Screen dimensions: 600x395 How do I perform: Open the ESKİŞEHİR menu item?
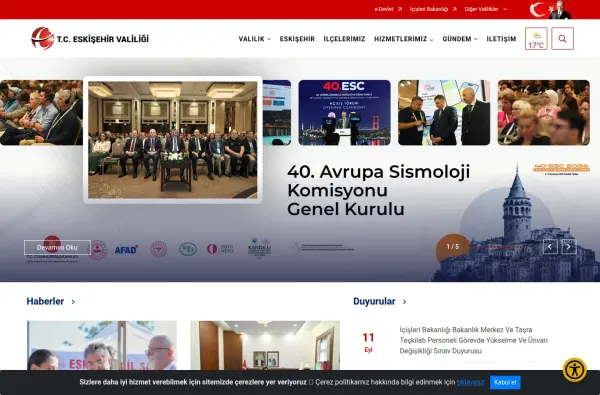pyautogui.click(x=297, y=39)
